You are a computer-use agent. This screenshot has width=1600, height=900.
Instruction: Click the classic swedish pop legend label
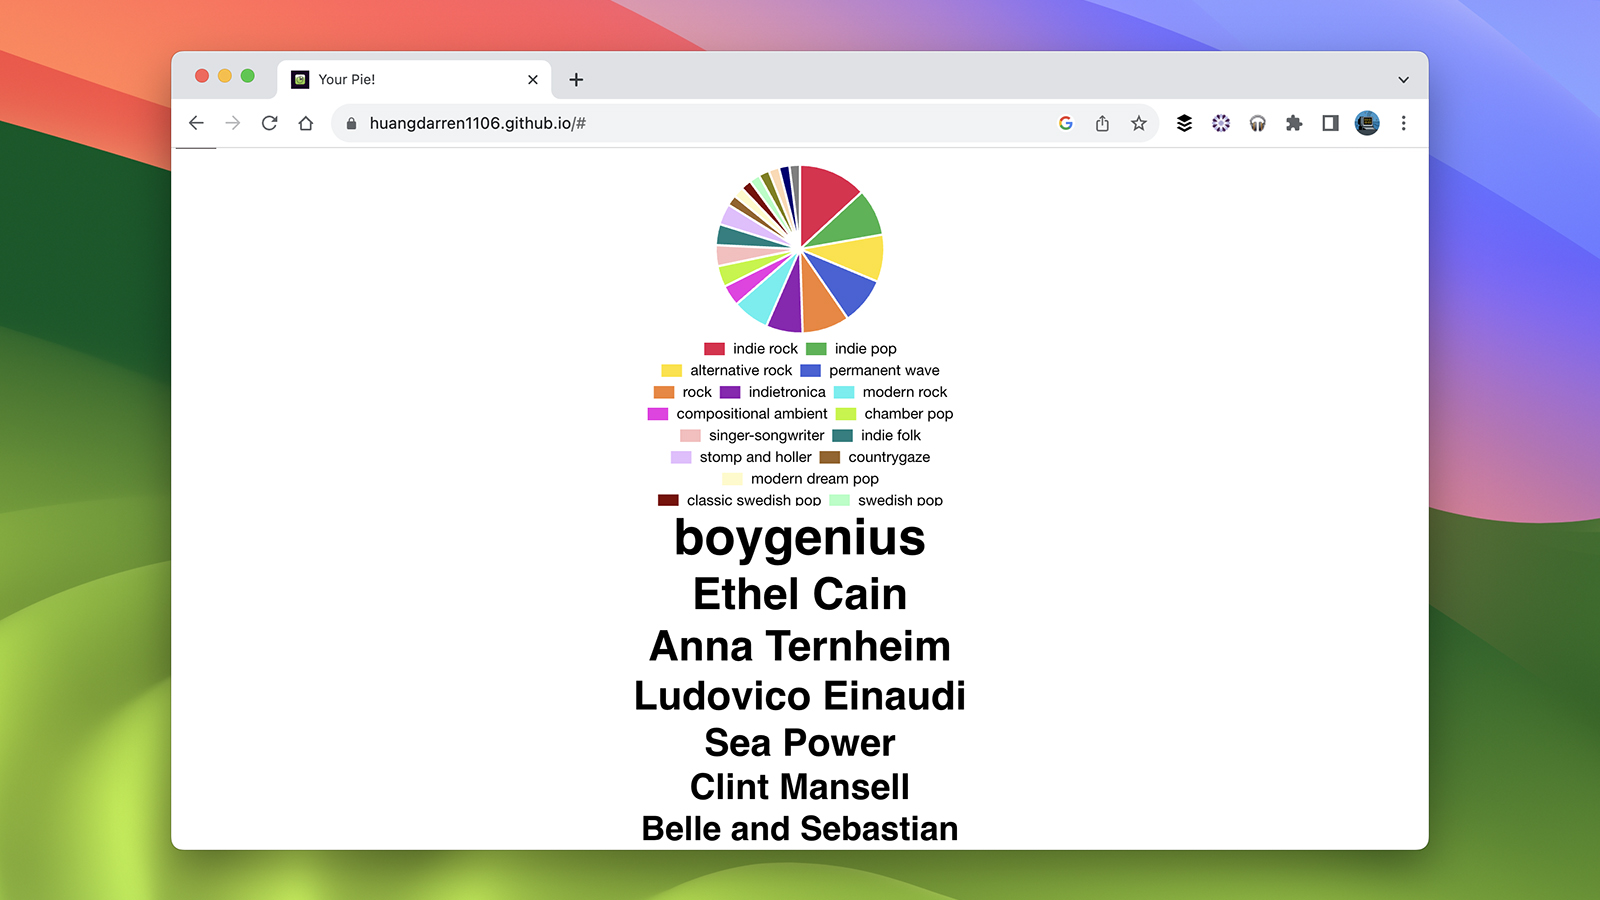pyautogui.click(x=754, y=500)
